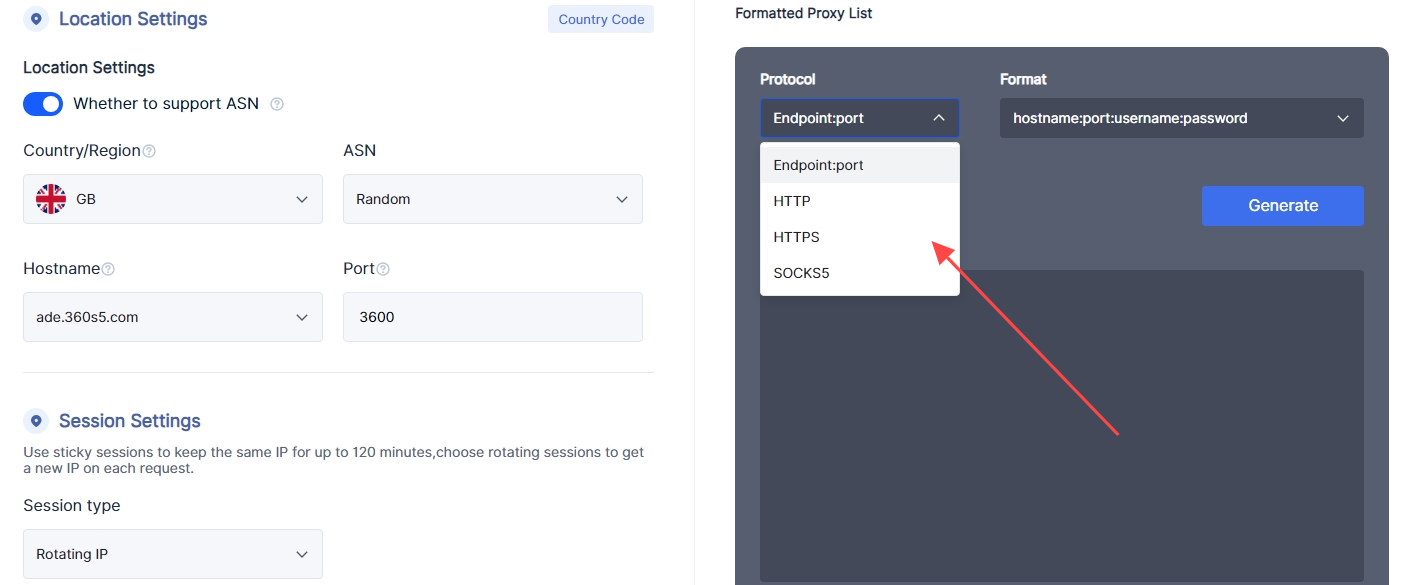Click the Country/Region help icon

(x=149, y=151)
